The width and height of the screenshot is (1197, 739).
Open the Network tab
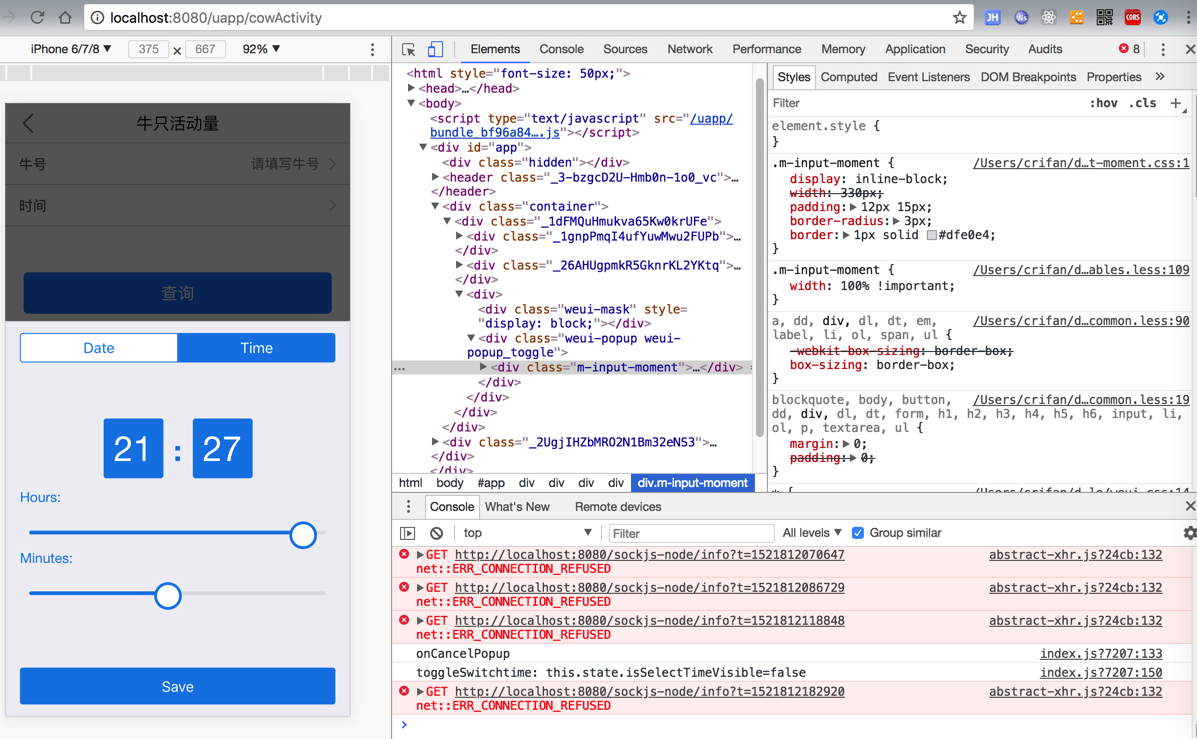pos(689,49)
